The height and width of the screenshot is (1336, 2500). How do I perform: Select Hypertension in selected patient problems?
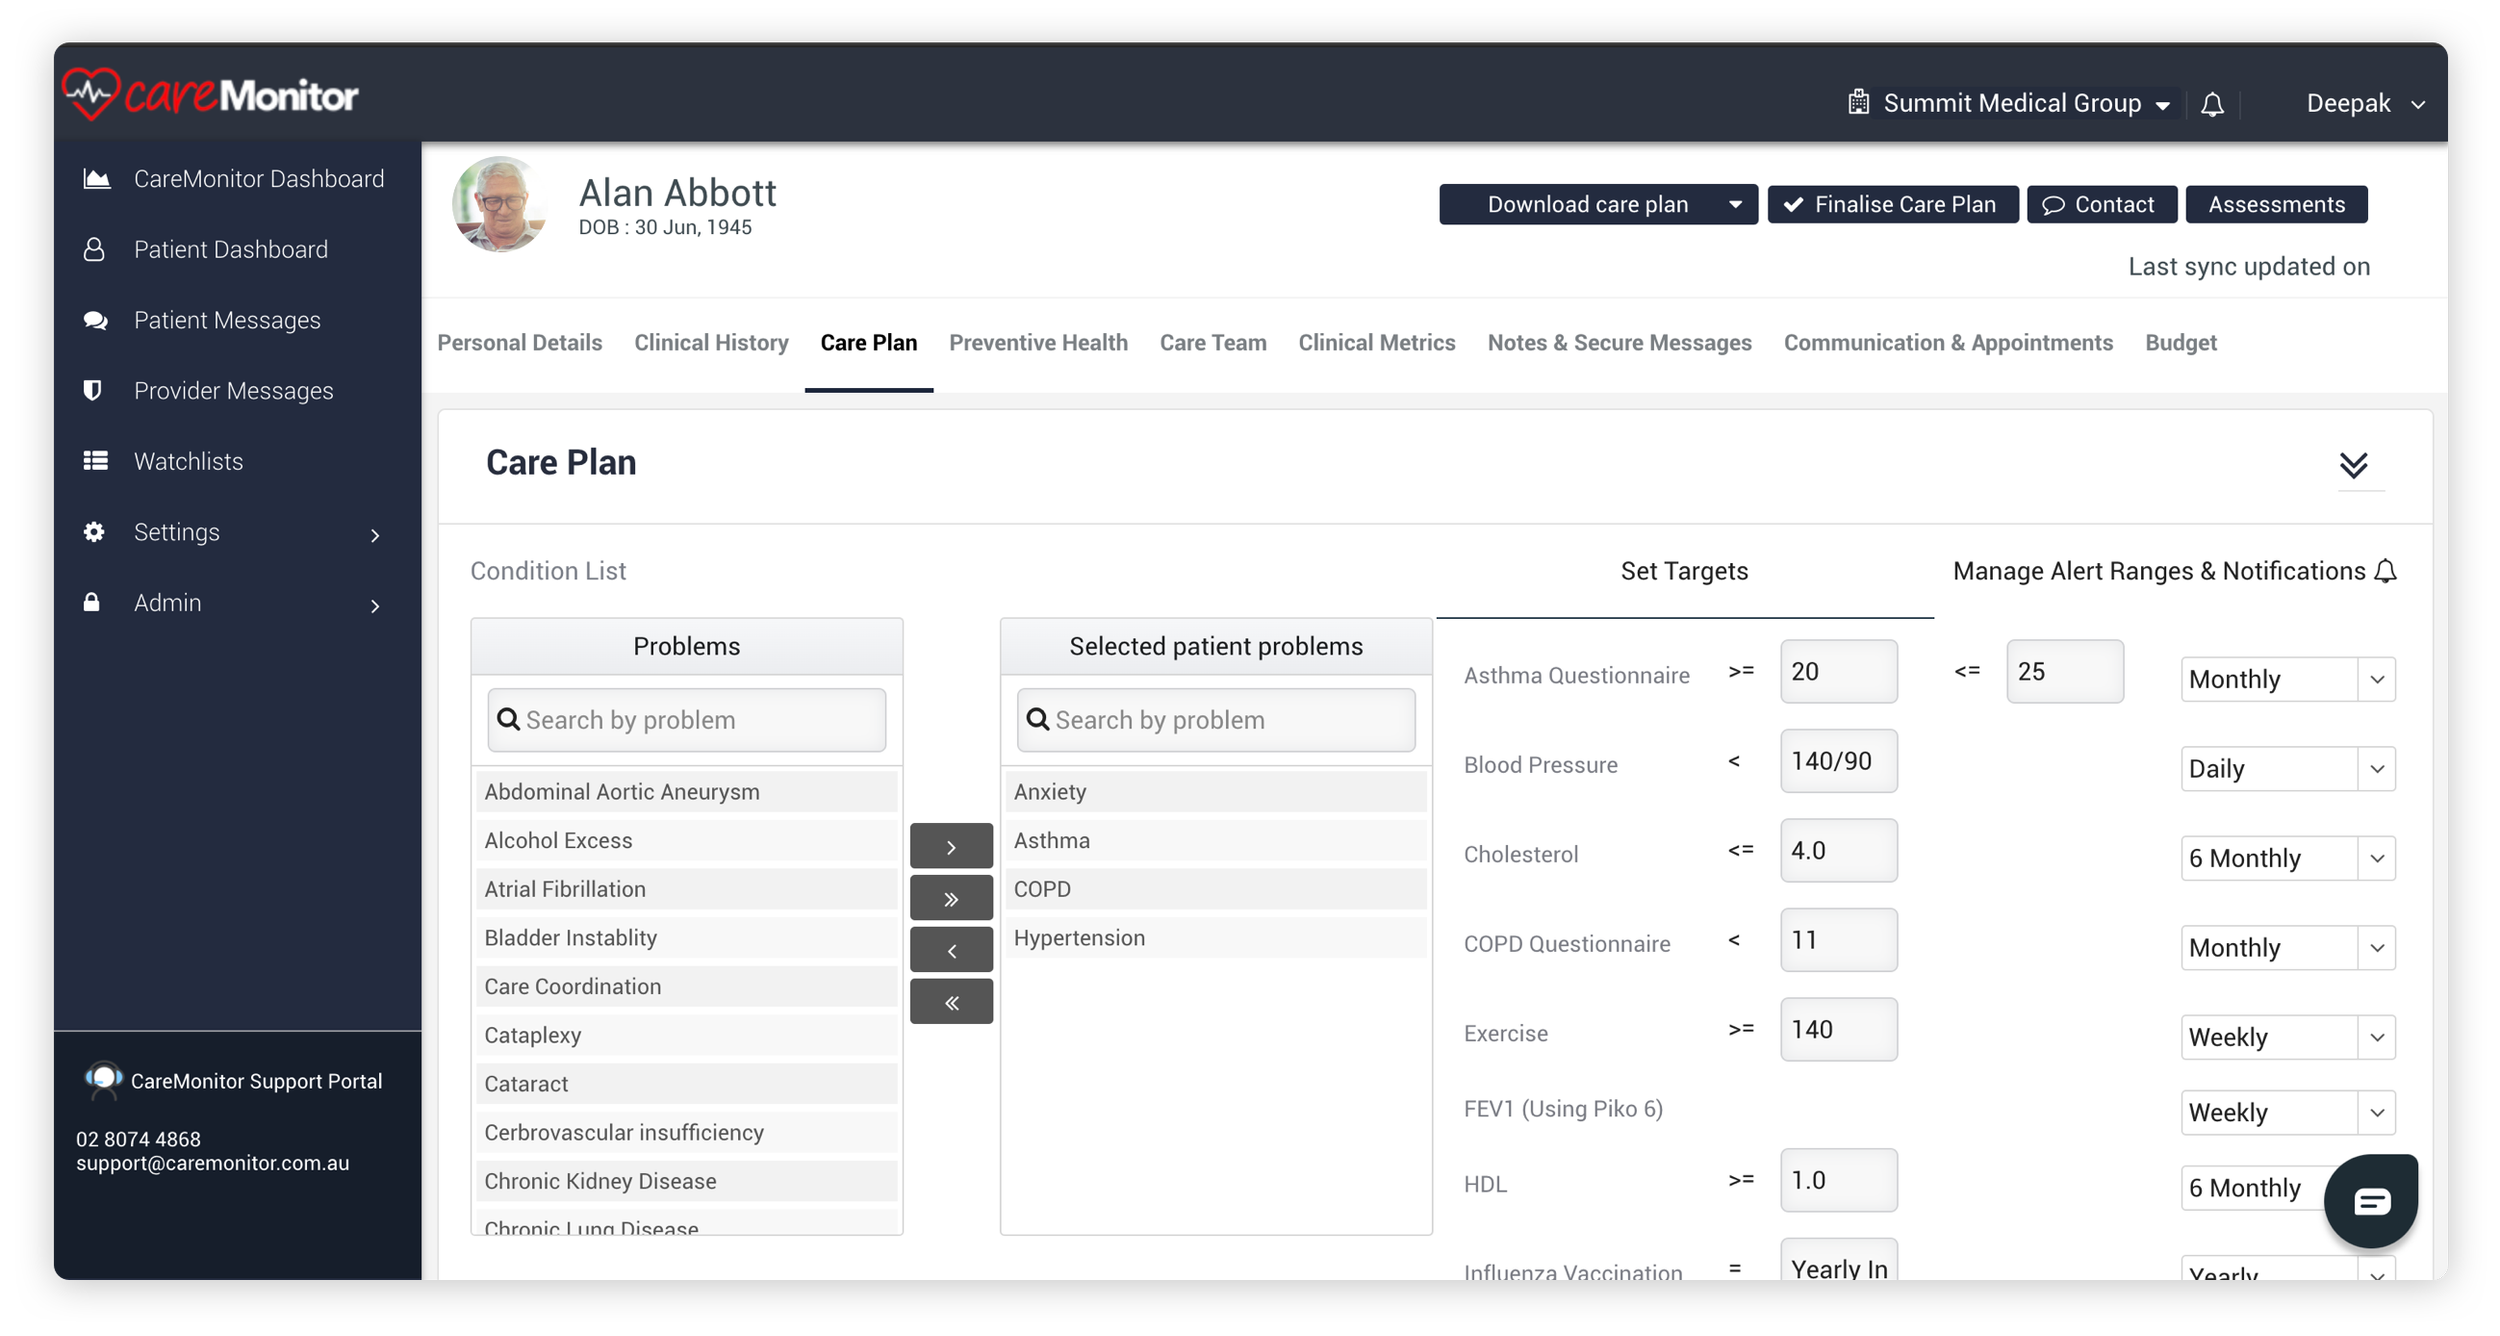coord(1216,937)
